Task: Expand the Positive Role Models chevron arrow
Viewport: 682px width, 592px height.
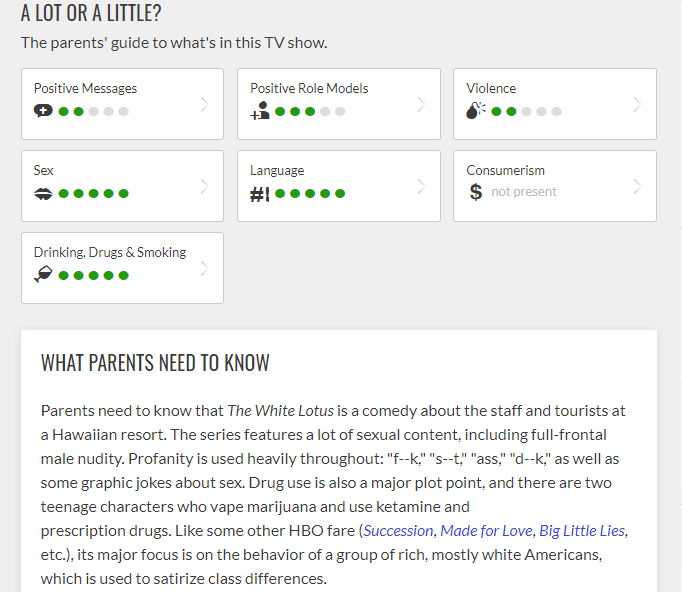Action: point(421,104)
